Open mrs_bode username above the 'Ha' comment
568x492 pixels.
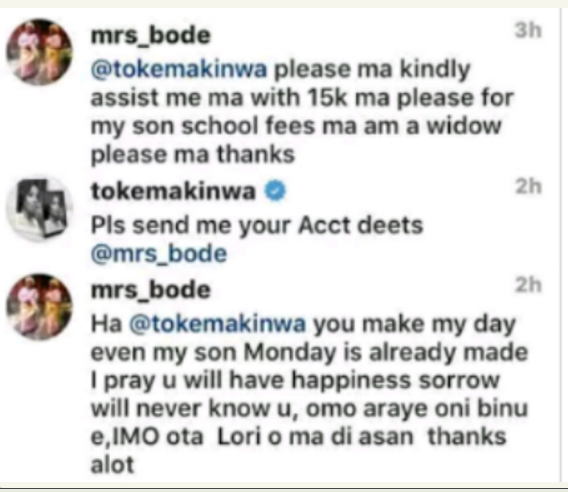pyautogui.click(x=150, y=290)
